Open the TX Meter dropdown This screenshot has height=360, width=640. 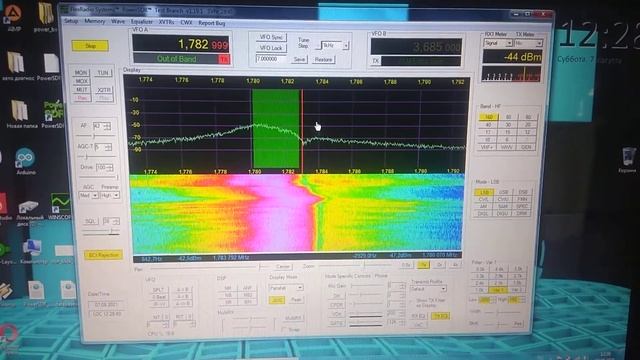pos(528,43)
